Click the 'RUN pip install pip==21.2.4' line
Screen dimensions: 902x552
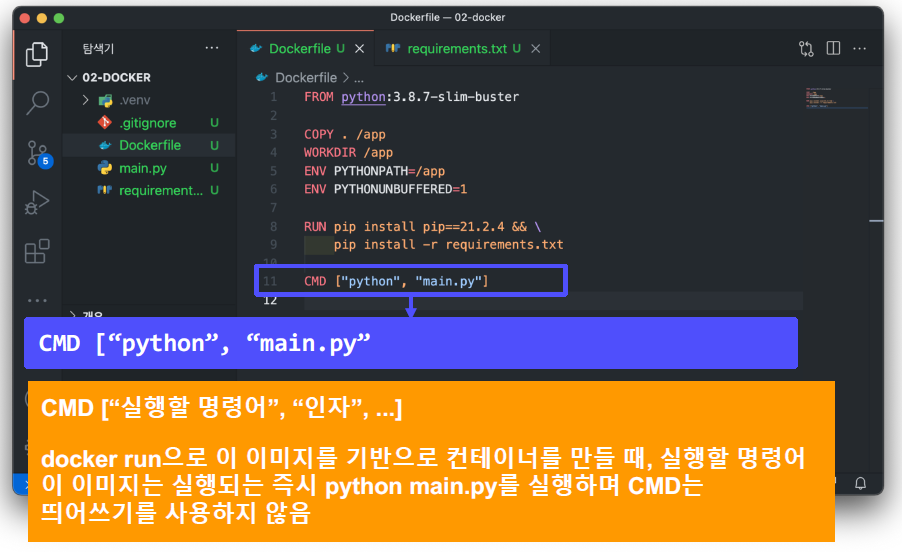tap(422, 227)
